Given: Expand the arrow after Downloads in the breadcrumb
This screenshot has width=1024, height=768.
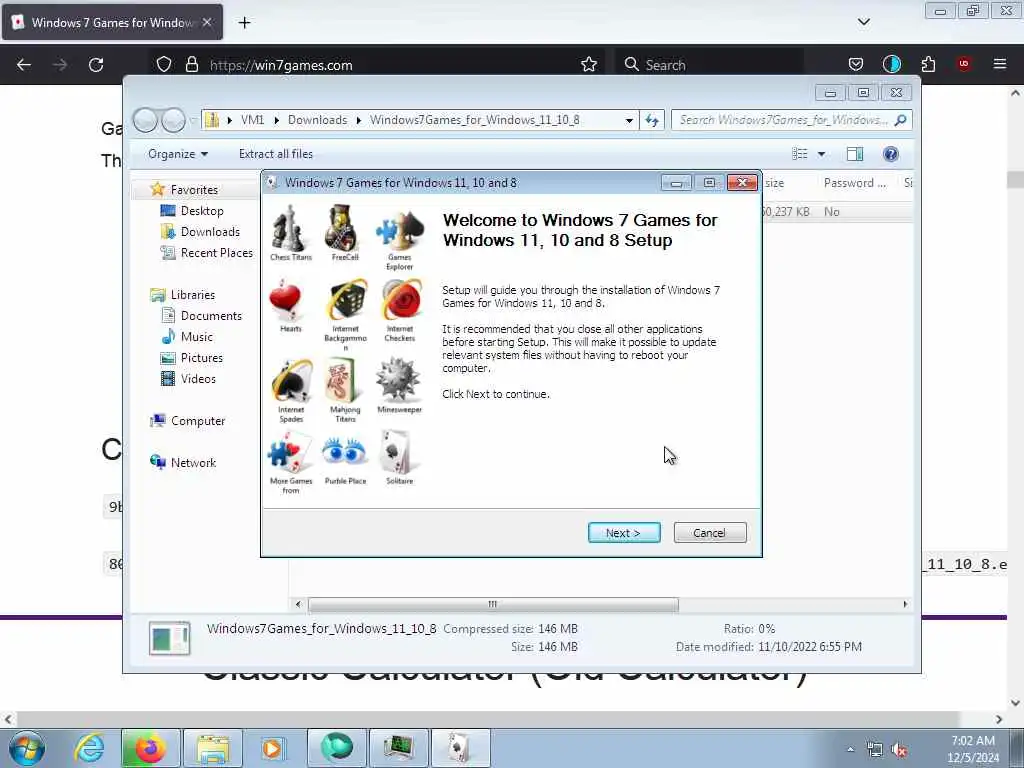Looking at the screenshot, I should tap(359, 120).
